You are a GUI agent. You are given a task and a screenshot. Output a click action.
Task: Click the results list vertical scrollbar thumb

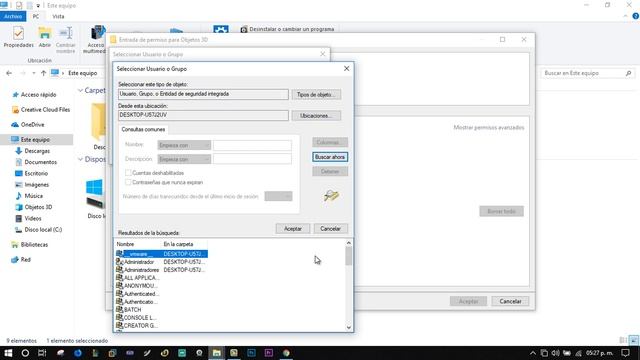349,256
